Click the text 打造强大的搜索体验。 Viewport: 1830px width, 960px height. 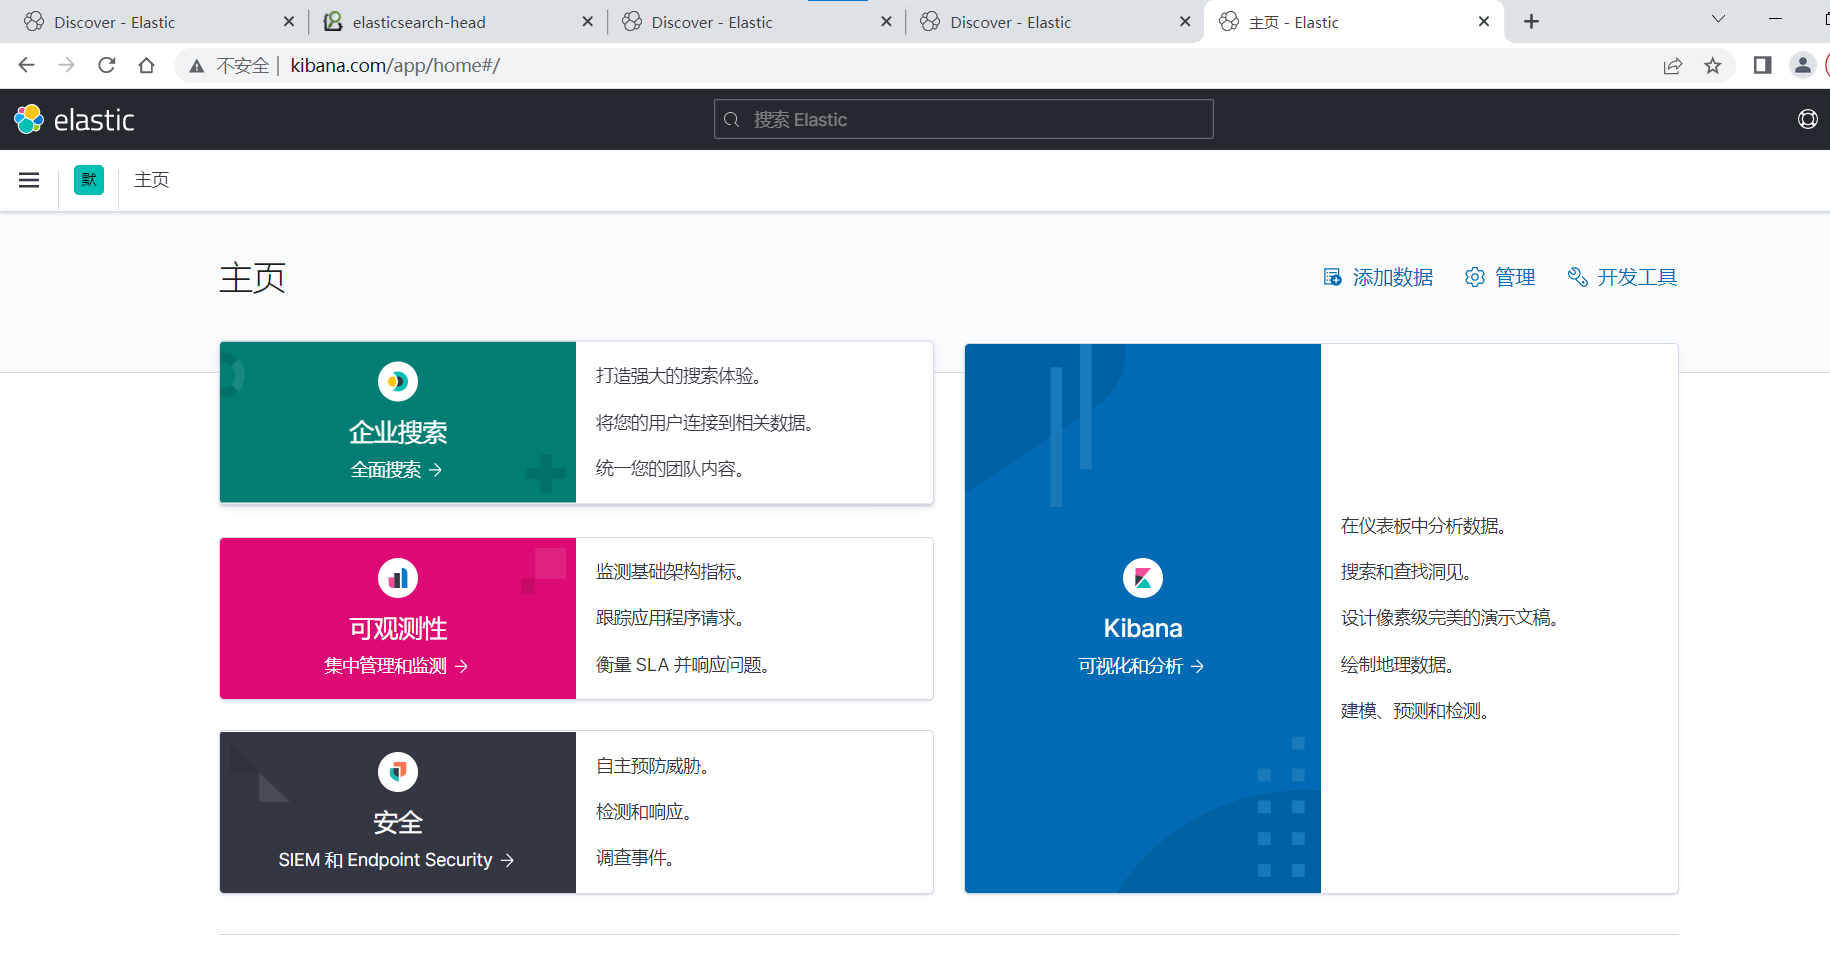point(681,376)
